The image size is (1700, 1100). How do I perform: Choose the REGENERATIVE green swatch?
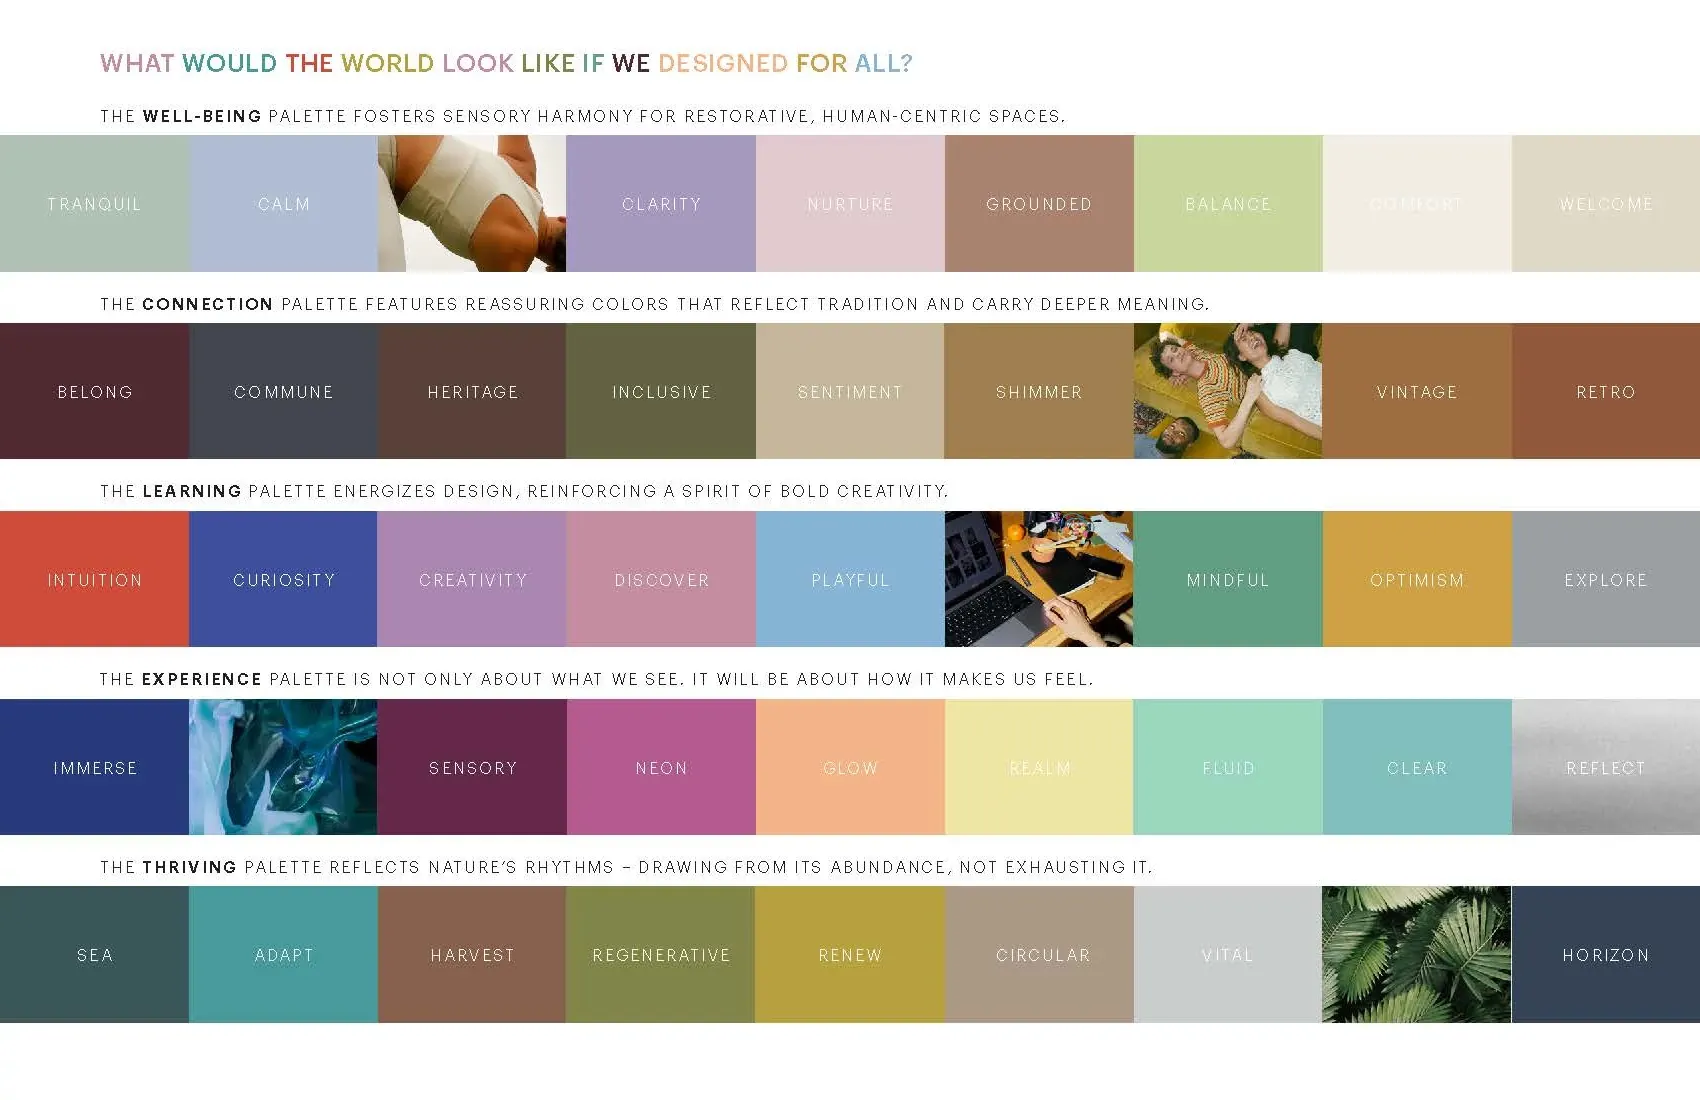coord(660,955)
